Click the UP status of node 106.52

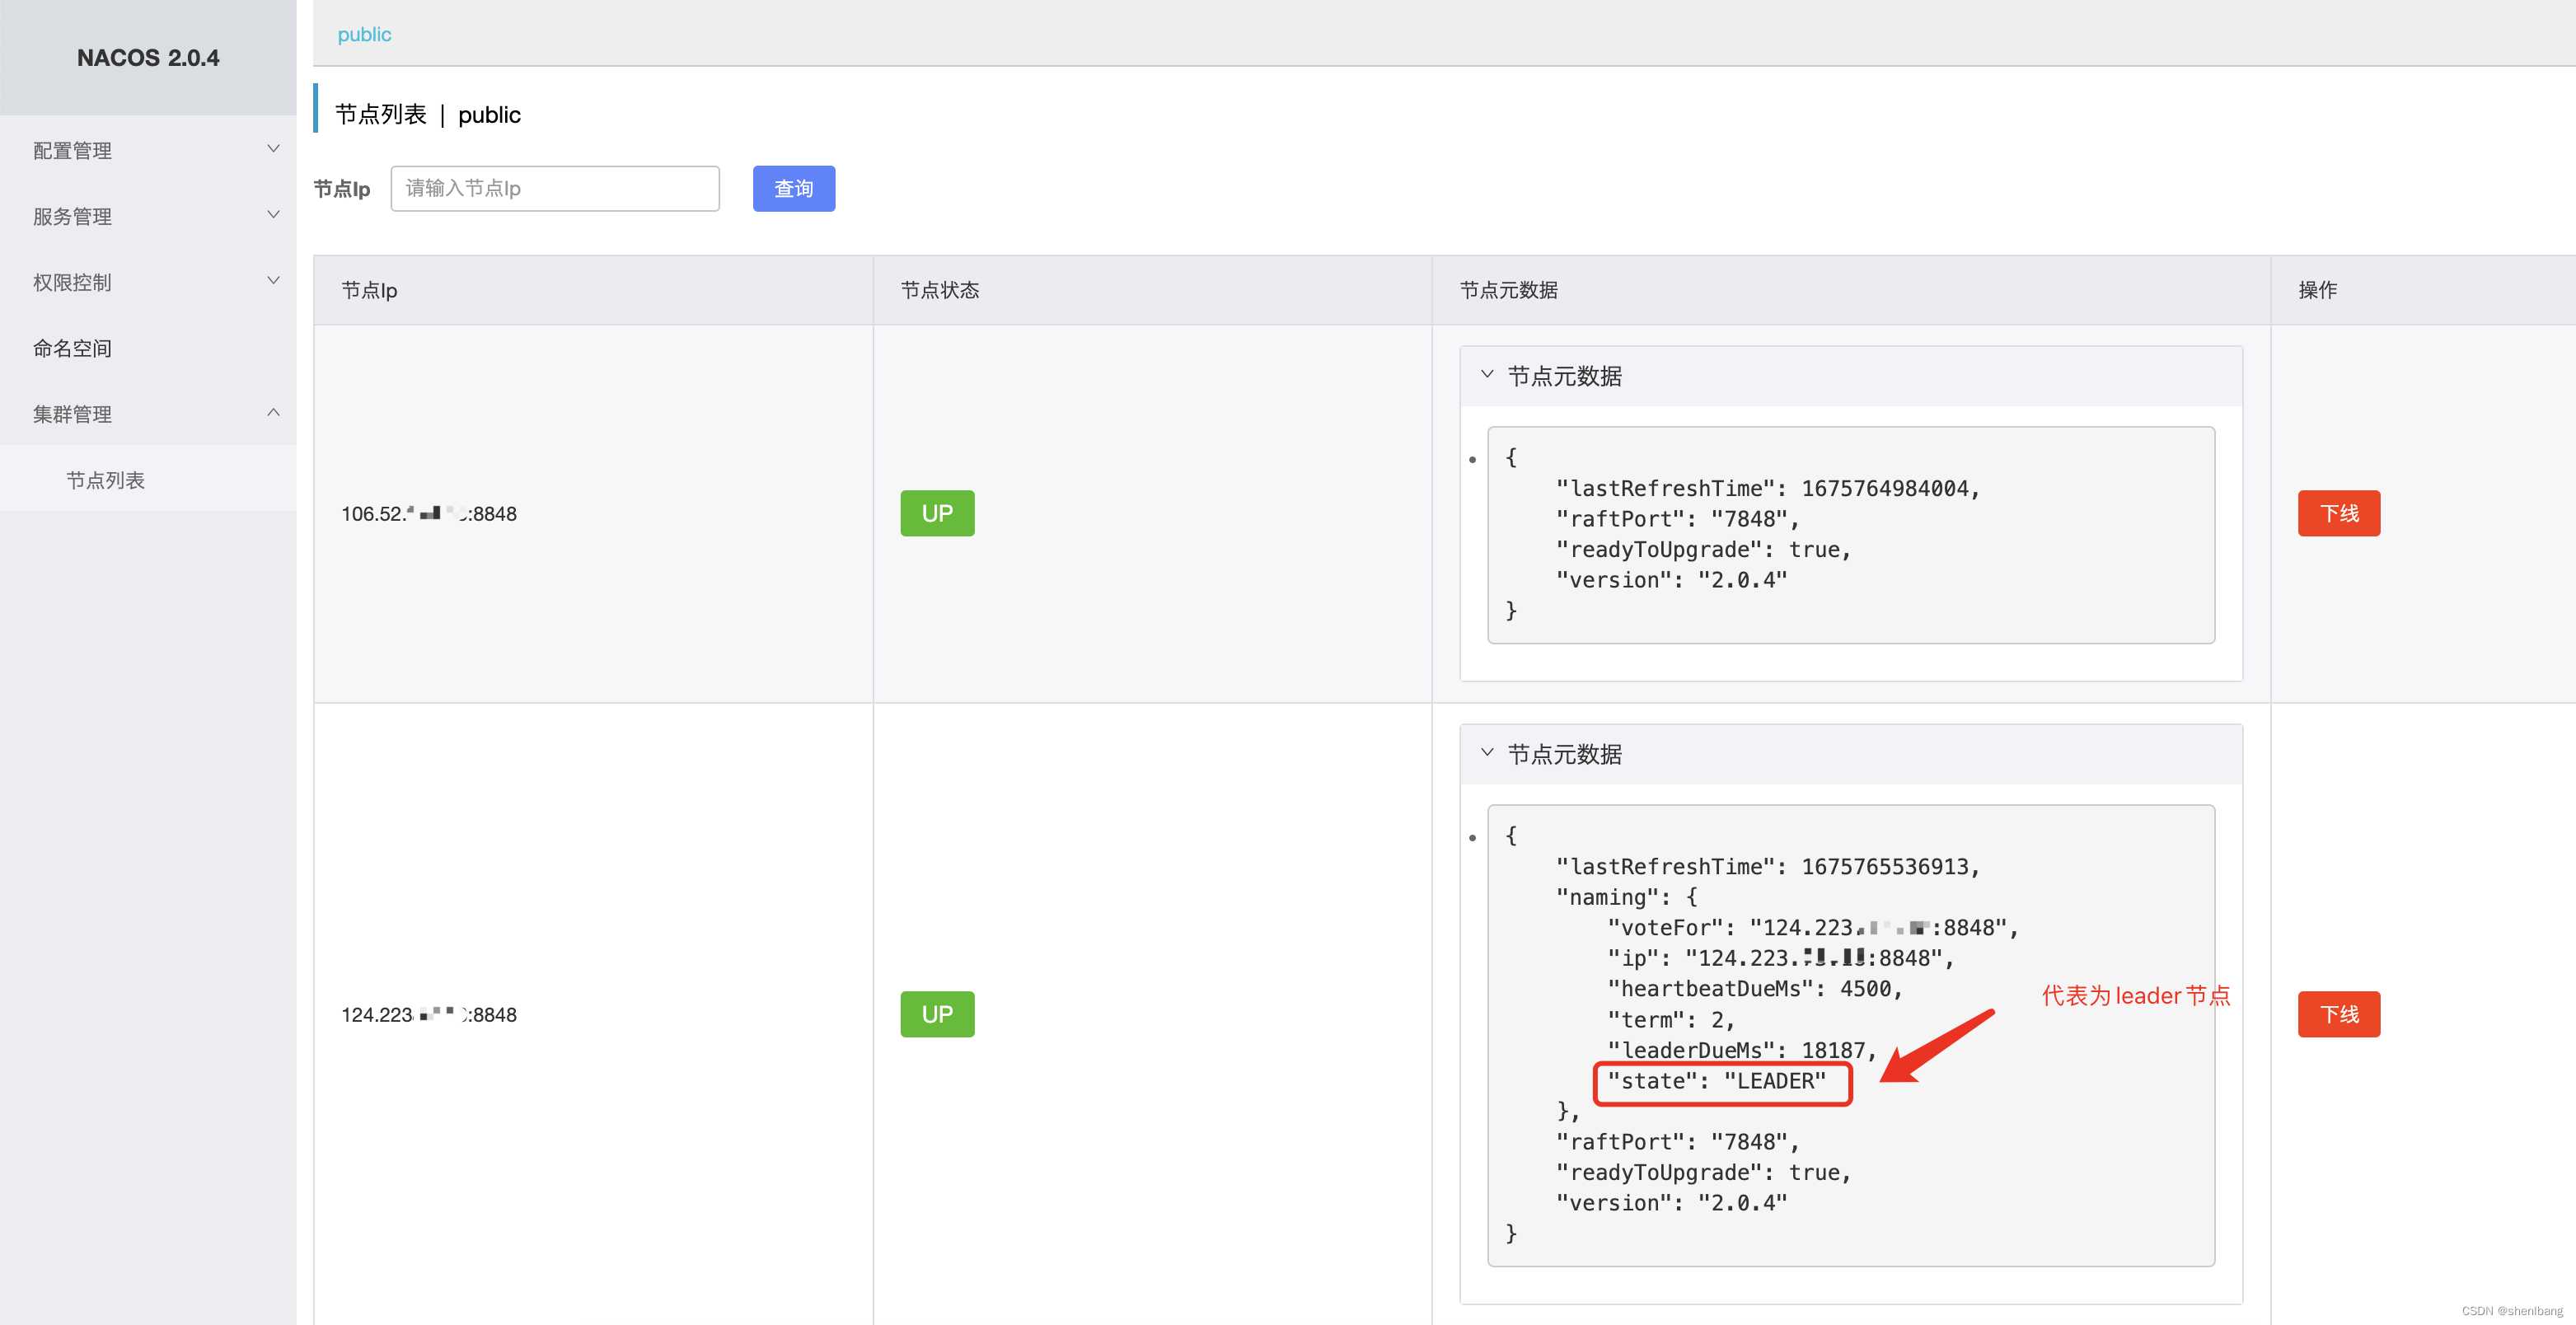(x=937, y=513)
